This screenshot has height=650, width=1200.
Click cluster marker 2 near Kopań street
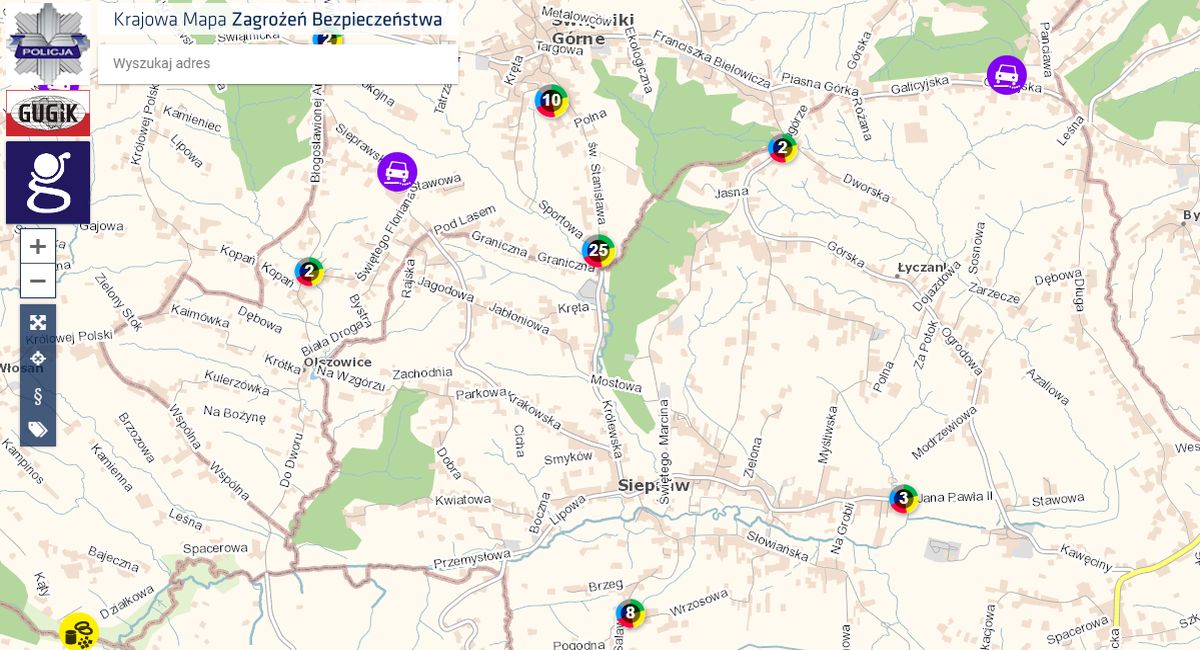[309, 271]
